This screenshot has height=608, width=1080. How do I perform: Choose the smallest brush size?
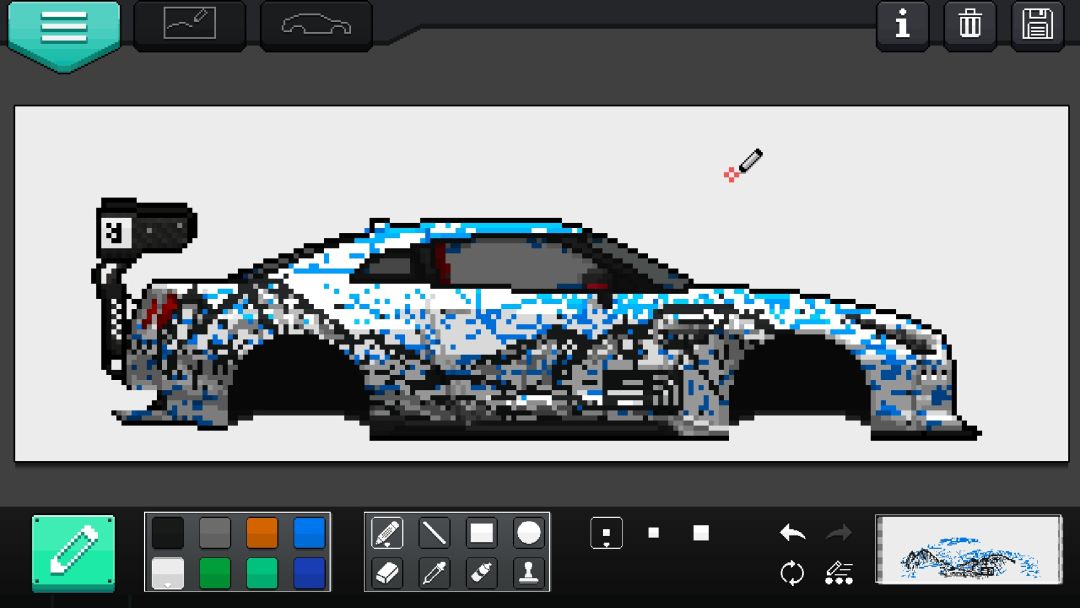click(x=607, y=533)
